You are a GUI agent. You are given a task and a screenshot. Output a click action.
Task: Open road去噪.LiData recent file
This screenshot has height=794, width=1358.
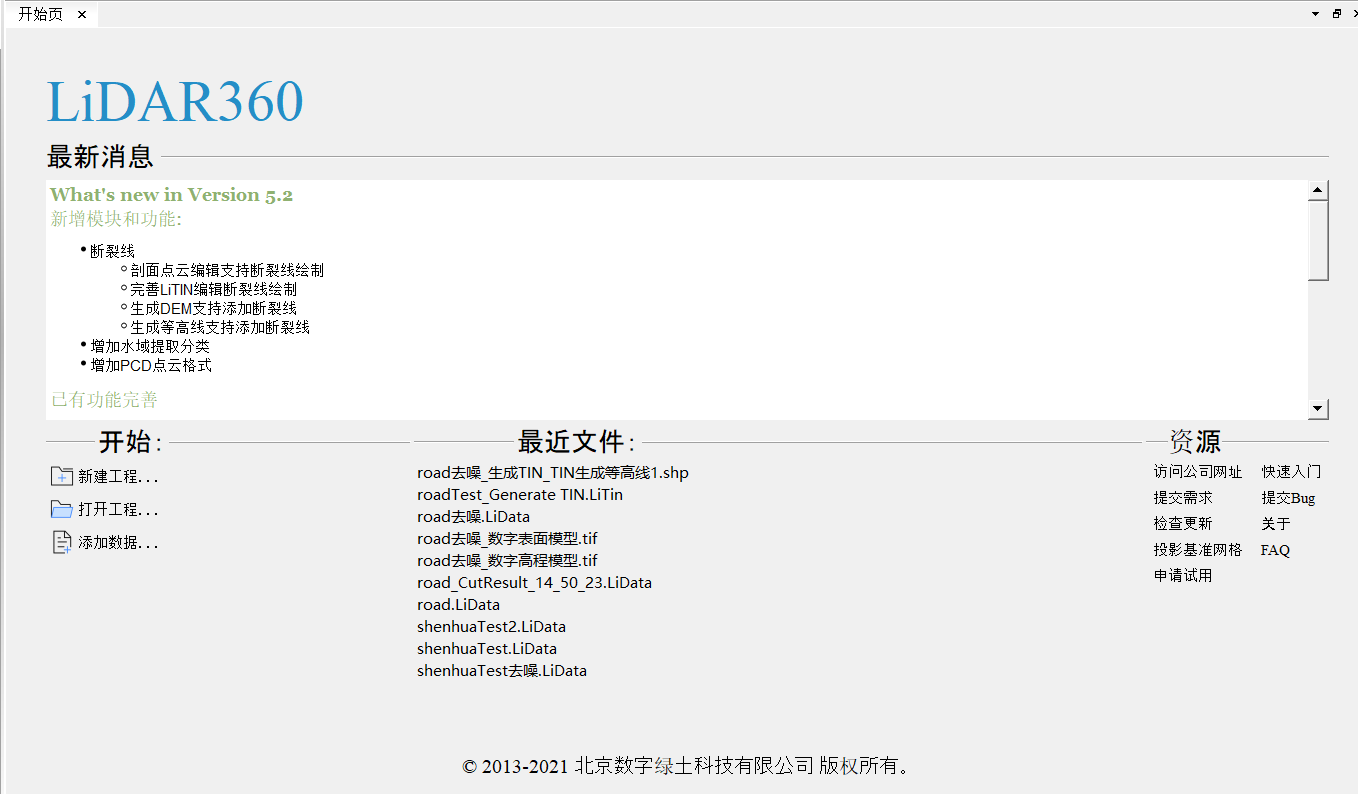point(473,517)
